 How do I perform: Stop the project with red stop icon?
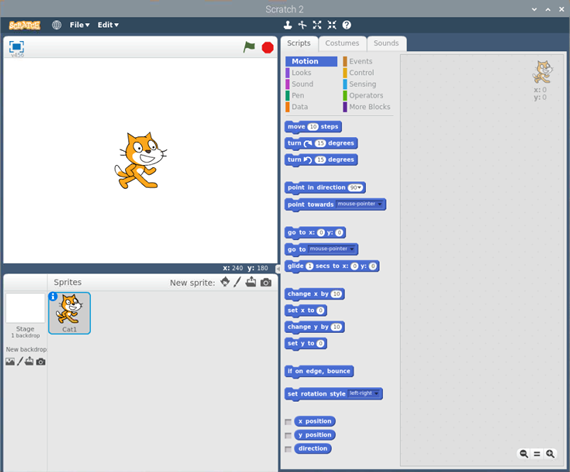(x=268, y=48)
